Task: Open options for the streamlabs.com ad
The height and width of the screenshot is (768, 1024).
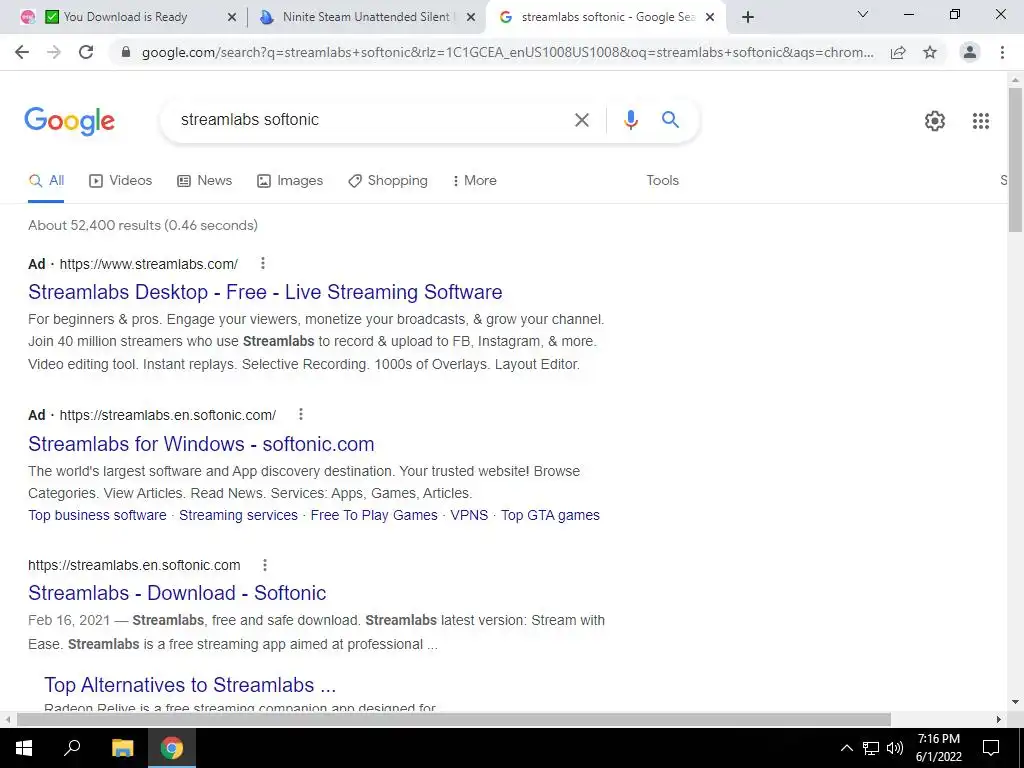Action: click(x=263, y=263)
